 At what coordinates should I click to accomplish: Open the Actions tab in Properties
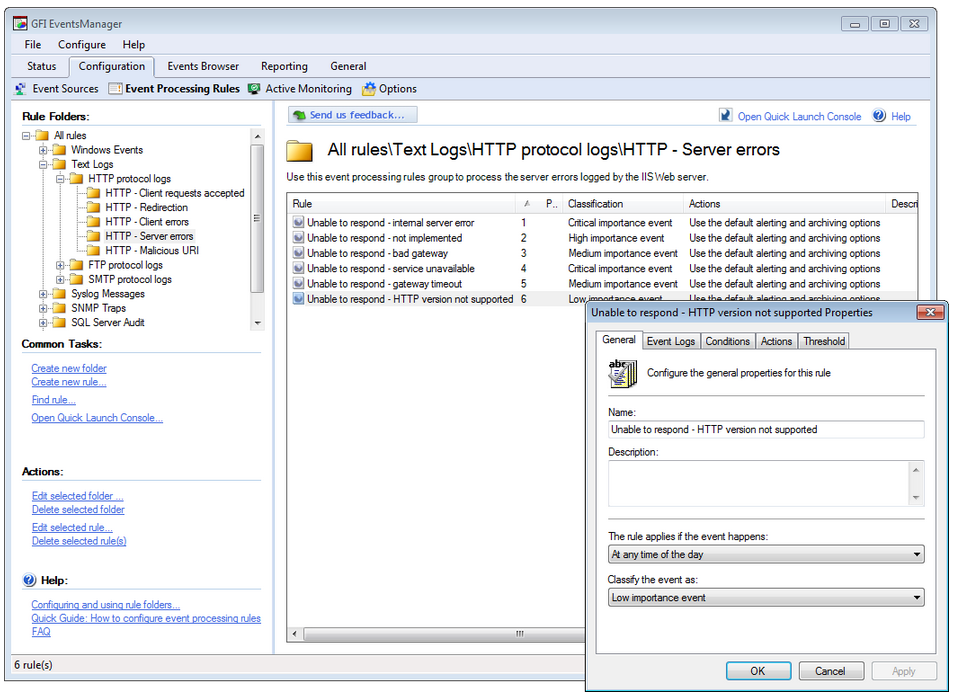[x=776, y=341]
